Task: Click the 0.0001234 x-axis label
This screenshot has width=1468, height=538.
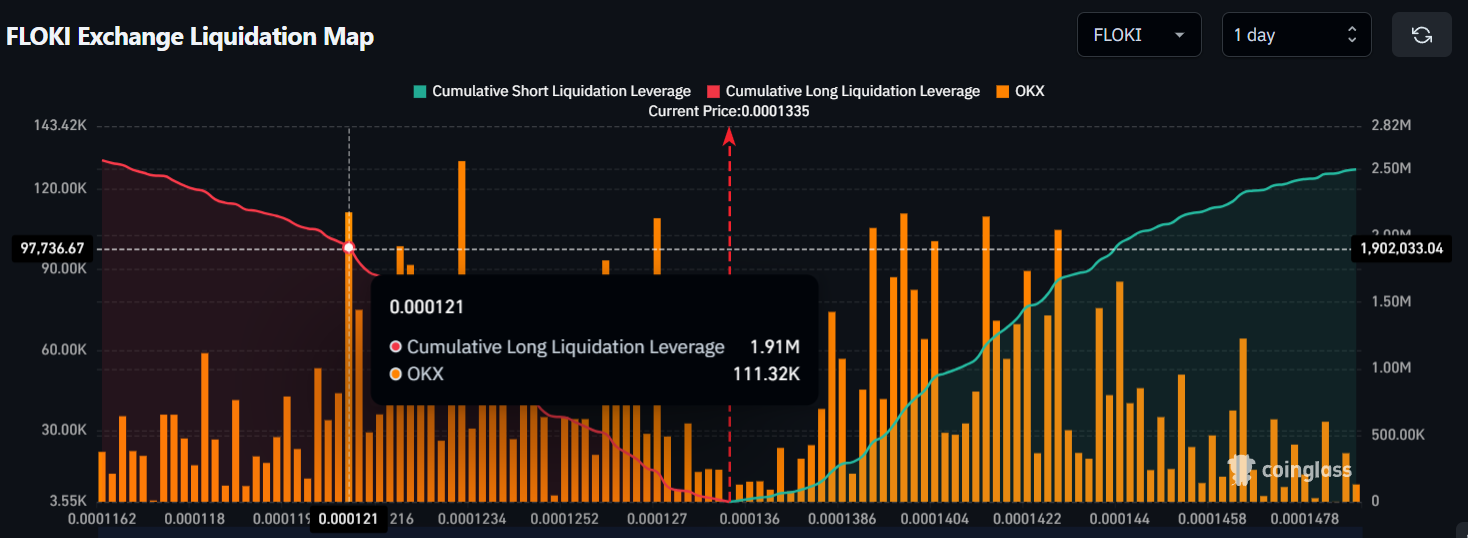Action: [x=472, y=519]
